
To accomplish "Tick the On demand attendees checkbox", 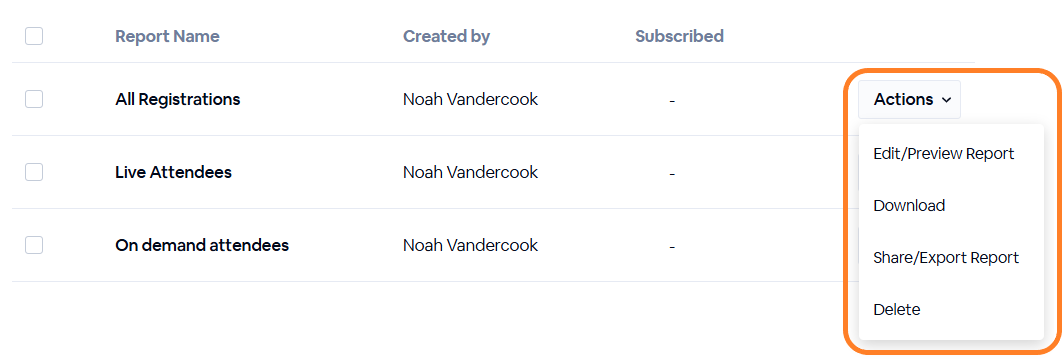I will [x=34, y=245].
